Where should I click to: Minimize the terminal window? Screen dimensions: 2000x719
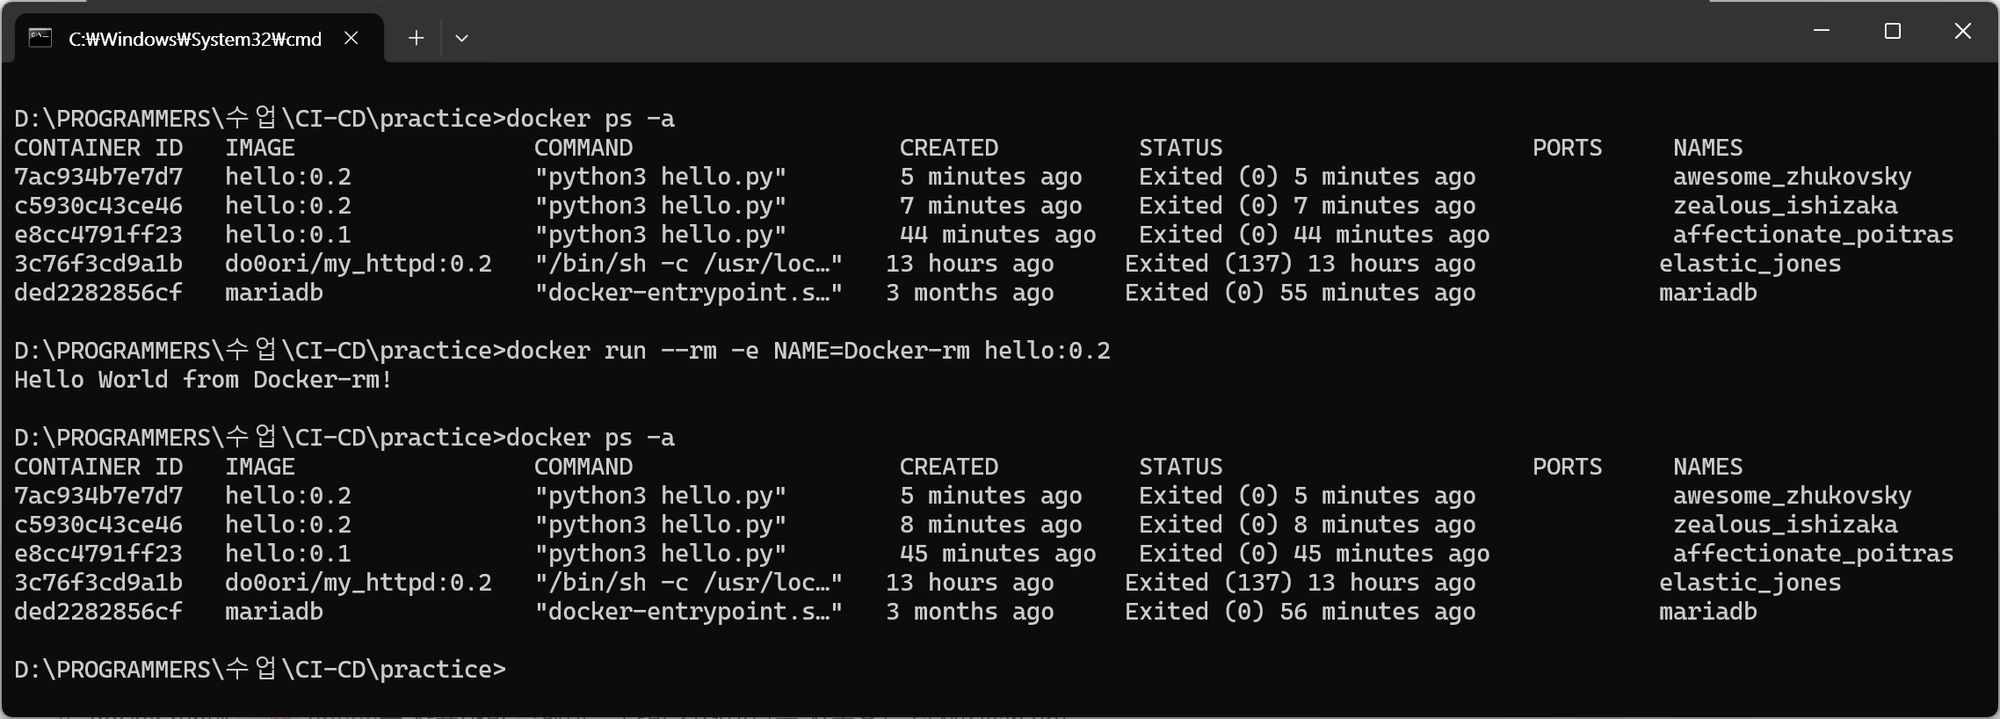[1822, 31]
